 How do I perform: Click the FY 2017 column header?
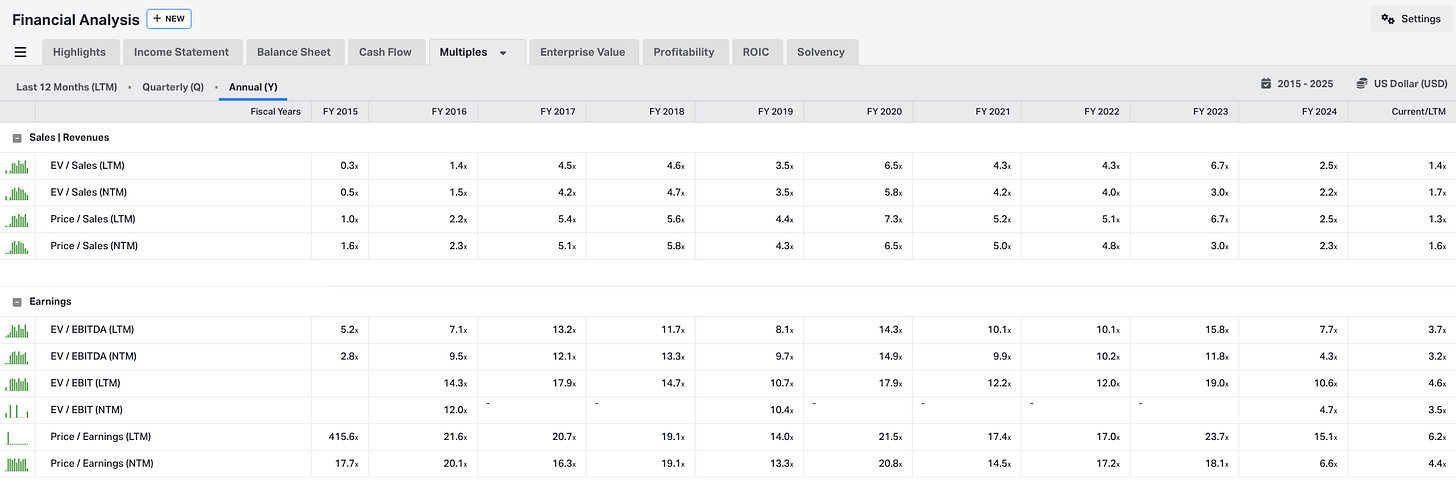(x=557, y=112)
